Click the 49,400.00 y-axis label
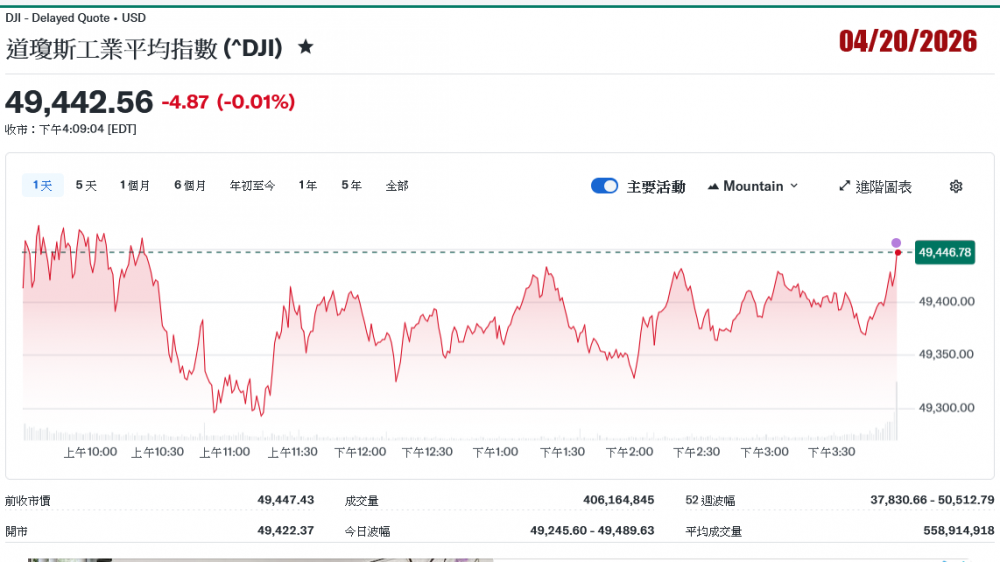The height and width of the screenshot is (562, 1000). coord(946,301)
